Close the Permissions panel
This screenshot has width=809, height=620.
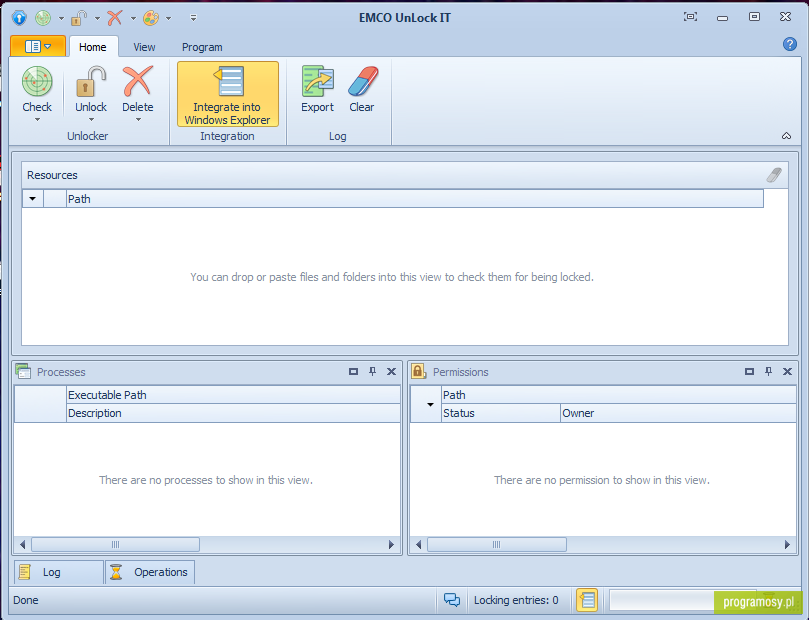click(x=787, y=371)
